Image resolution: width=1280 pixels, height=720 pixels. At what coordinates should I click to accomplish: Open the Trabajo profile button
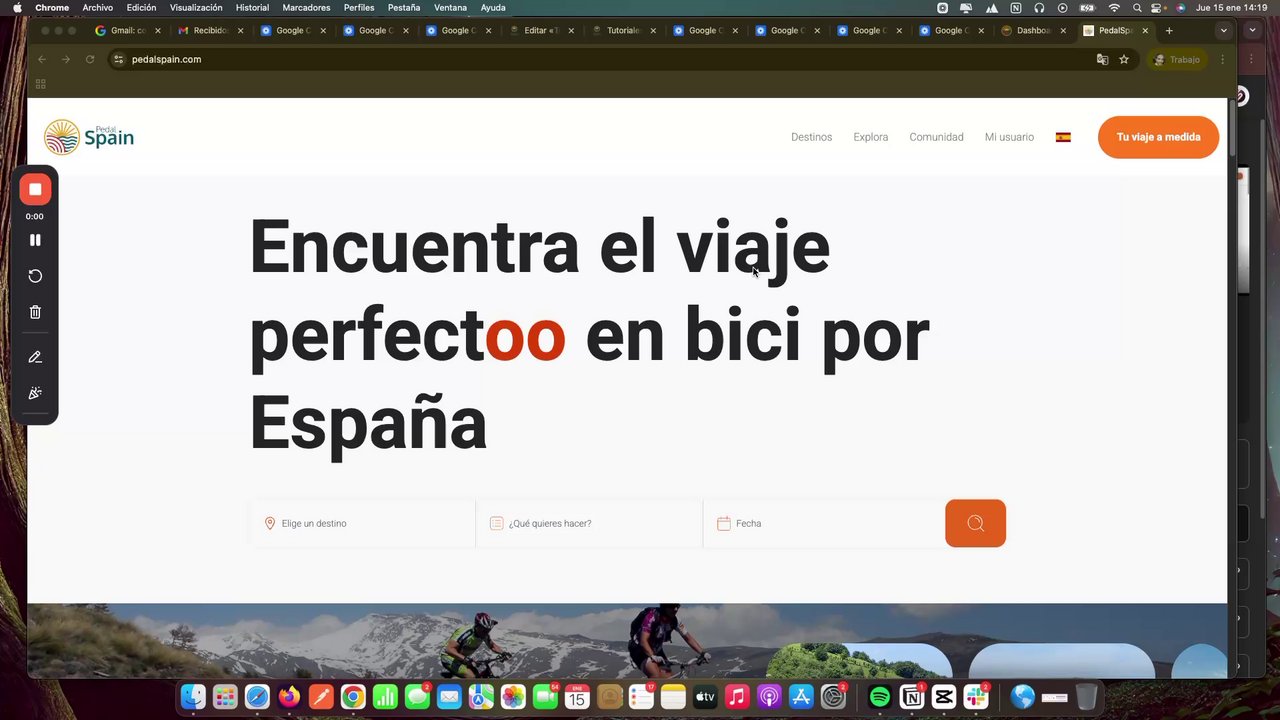click(x=1177, y=59)
